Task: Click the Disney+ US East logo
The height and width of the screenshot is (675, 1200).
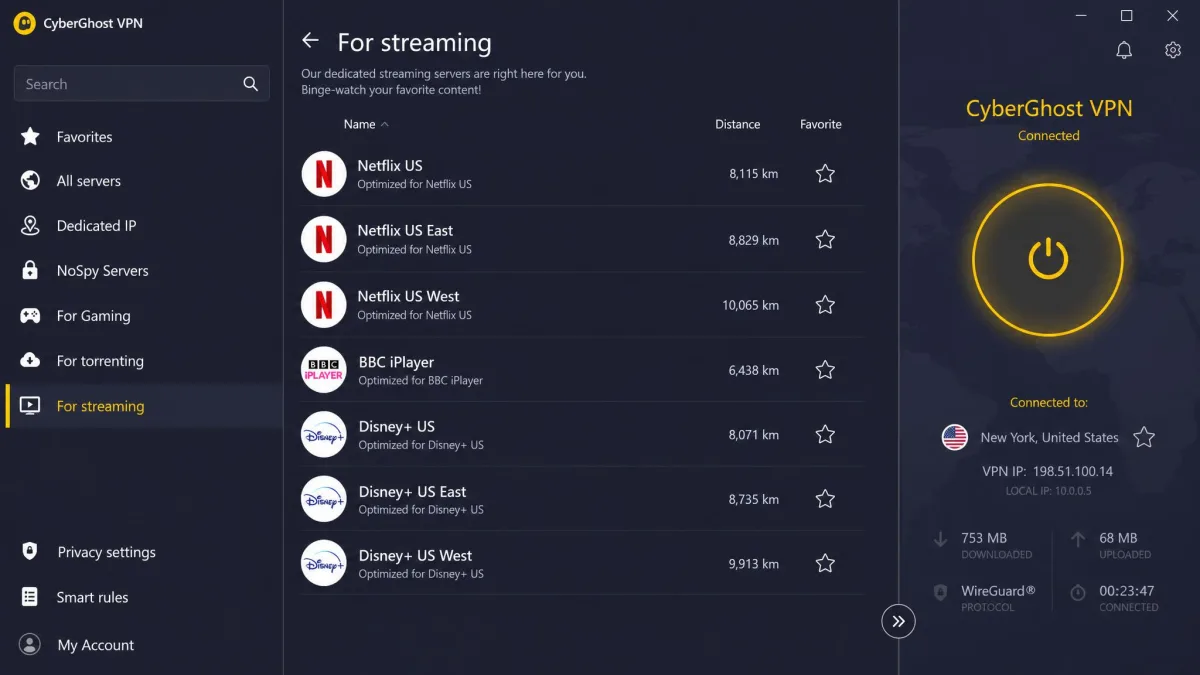Action: point(324,499)
